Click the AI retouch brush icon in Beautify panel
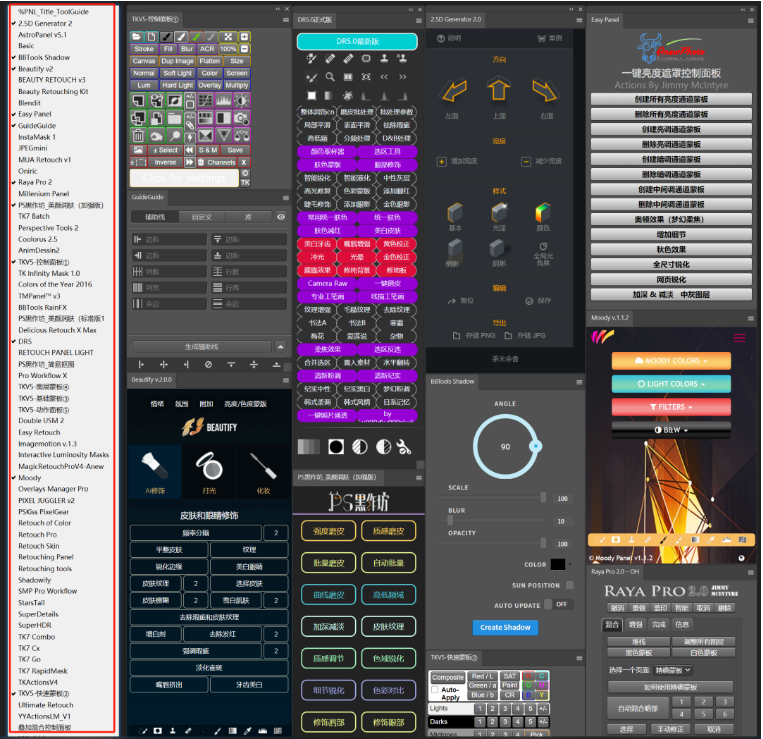Image resolution: width=763 pixels, height=739 pixels. [x=155, y=466]
